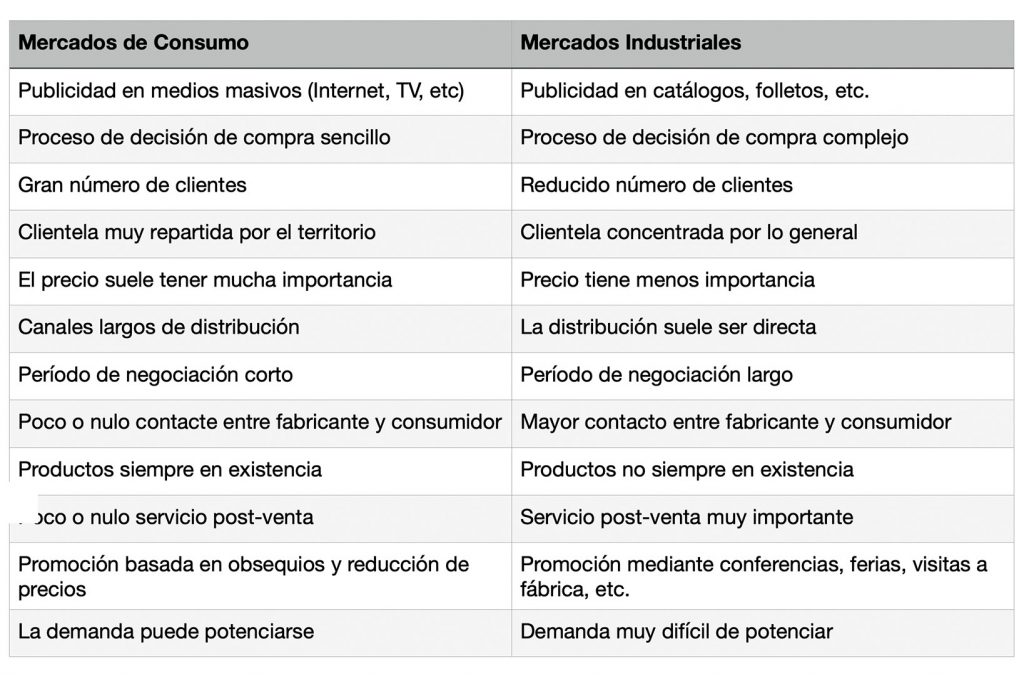
Task: Select the "Reducido número de clientes" cell
Action: 656,185
